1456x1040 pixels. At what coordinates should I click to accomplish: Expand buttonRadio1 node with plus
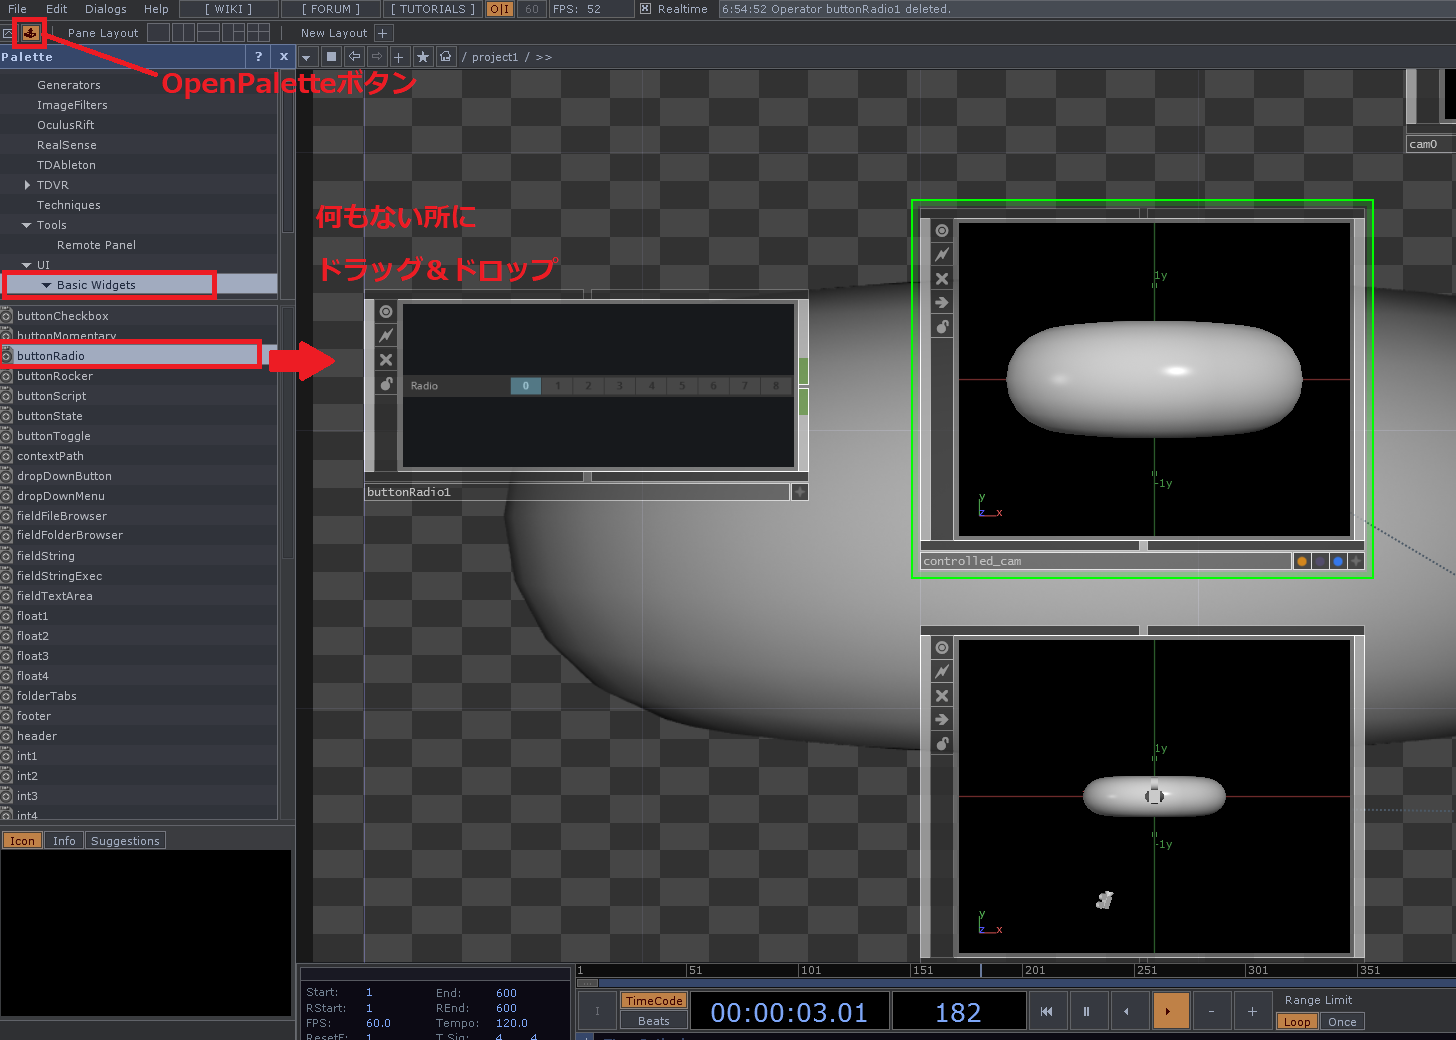(x=800, y=492)
